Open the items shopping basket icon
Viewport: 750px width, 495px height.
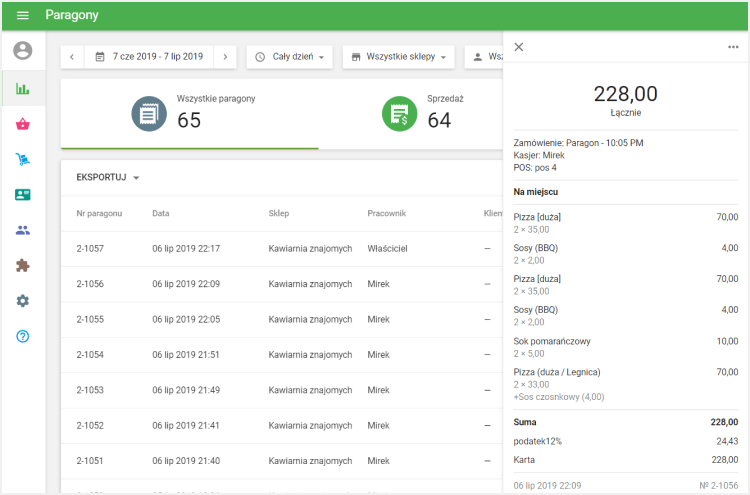[22, 124]
